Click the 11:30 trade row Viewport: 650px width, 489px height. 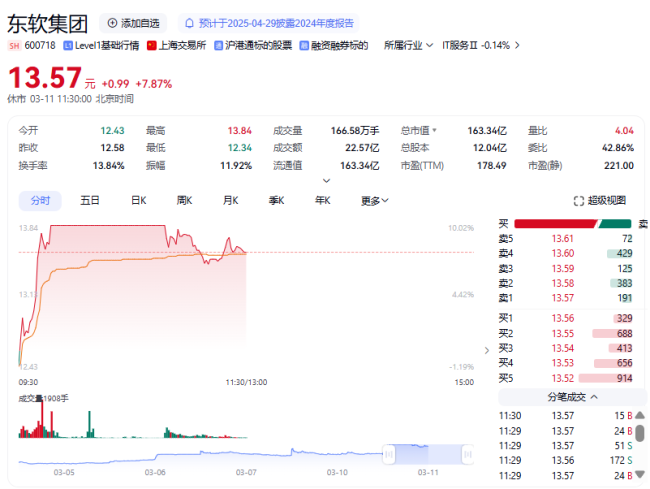pyautogui.click(x=565, y=416)
